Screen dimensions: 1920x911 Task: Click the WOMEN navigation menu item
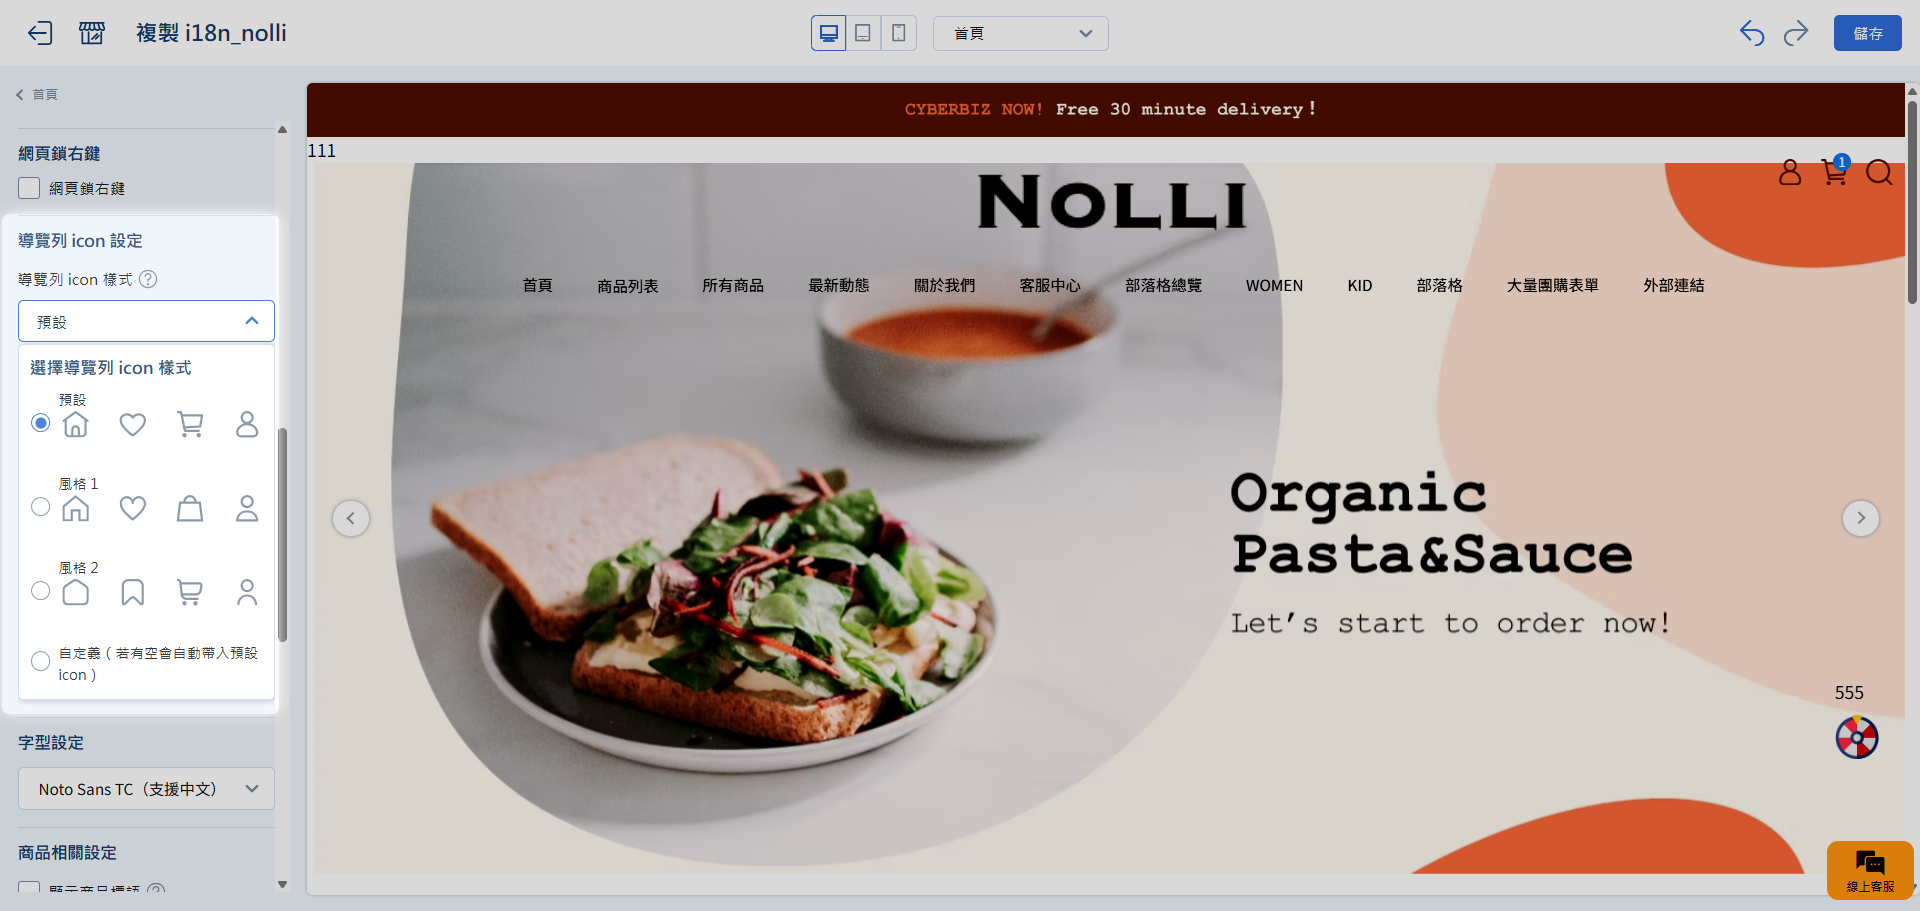click(1274, 286)
